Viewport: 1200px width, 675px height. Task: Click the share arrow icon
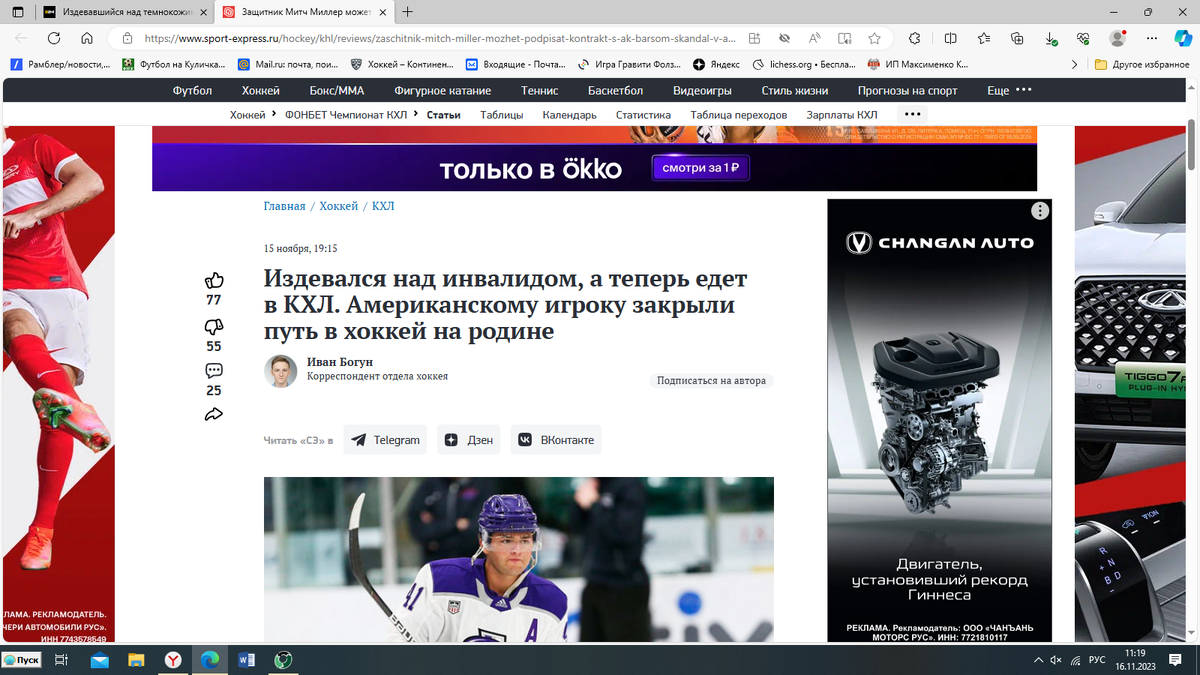click(x=213, y=414)
